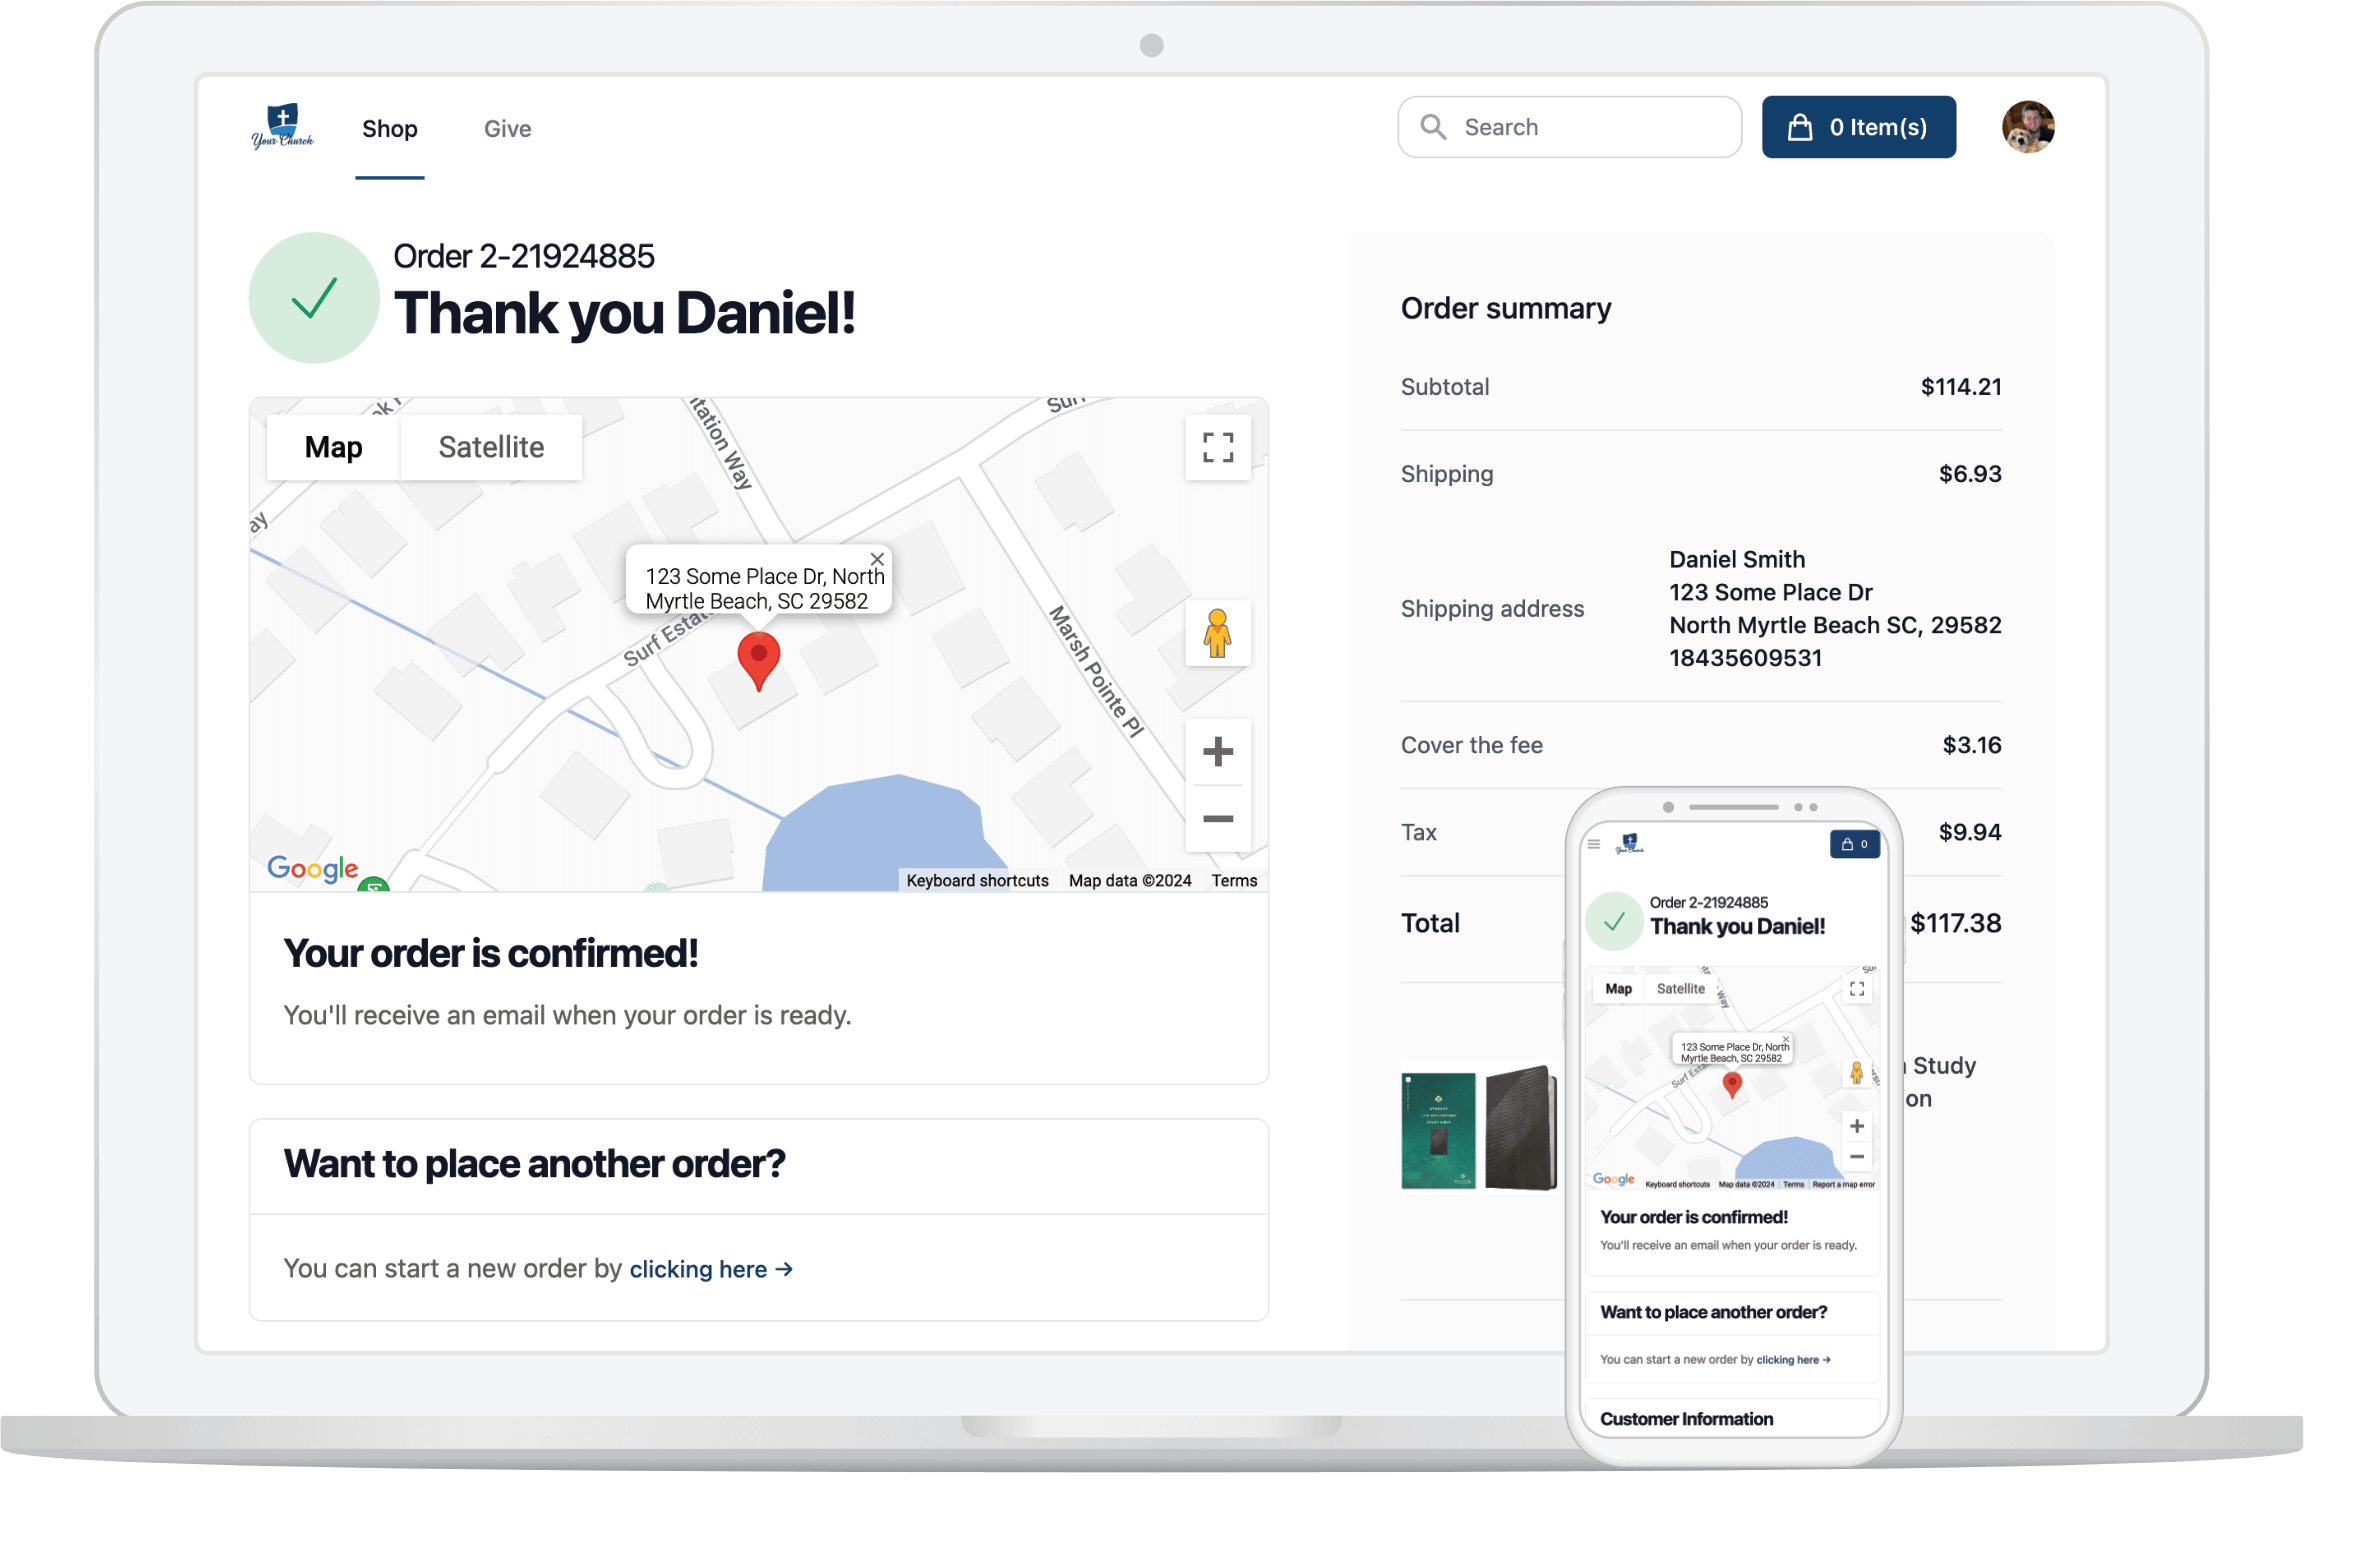The image size is (2379, 1543).
Task: Click the total amount $117.38
Action: (x=1956, y=923)
